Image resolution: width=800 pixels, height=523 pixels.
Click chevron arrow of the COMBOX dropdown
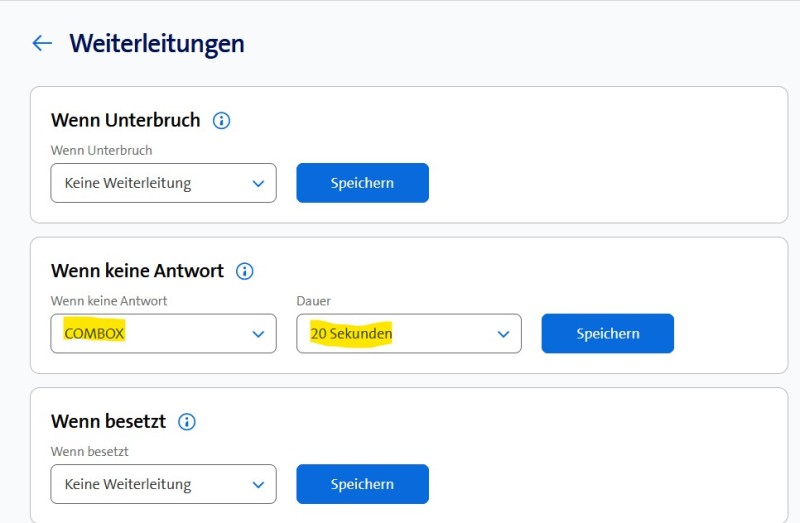pyautogui.click(x=258, y=334)
